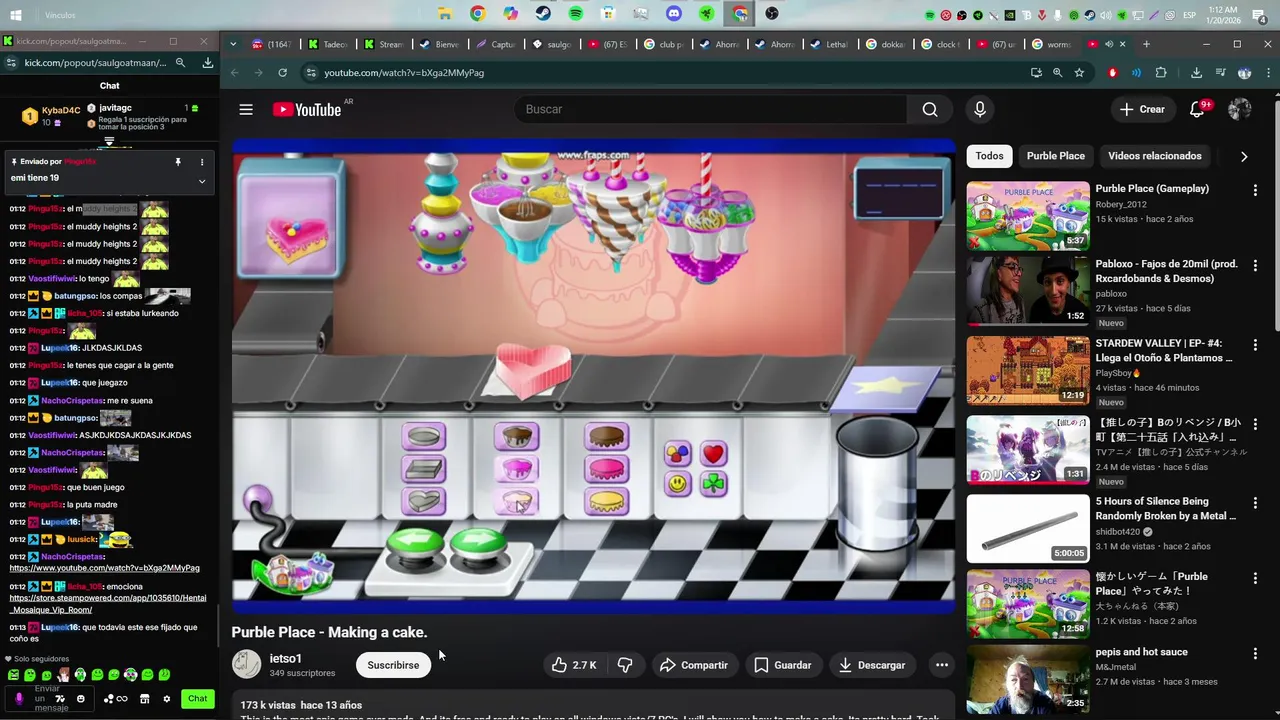Open the Purble Place (Gameplay) thumbnail
This screenshot has width=1280, height=720.
[x=1028, y=215]
